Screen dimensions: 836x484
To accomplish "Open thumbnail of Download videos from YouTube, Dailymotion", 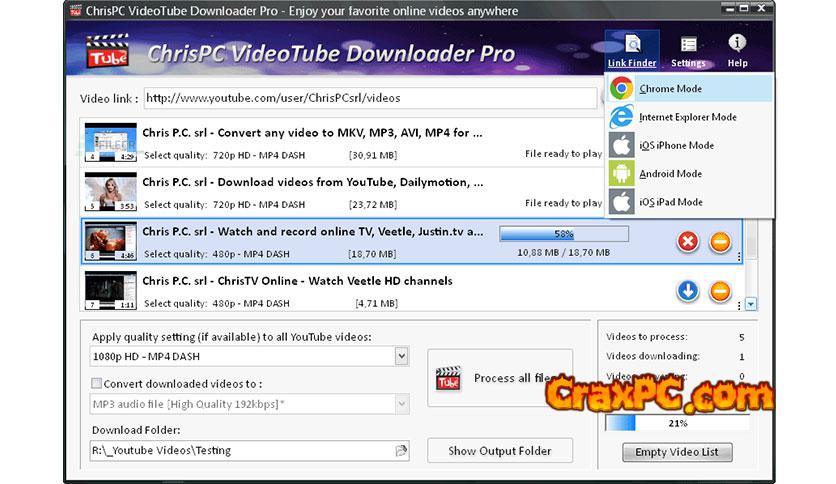I will [110, 191].
